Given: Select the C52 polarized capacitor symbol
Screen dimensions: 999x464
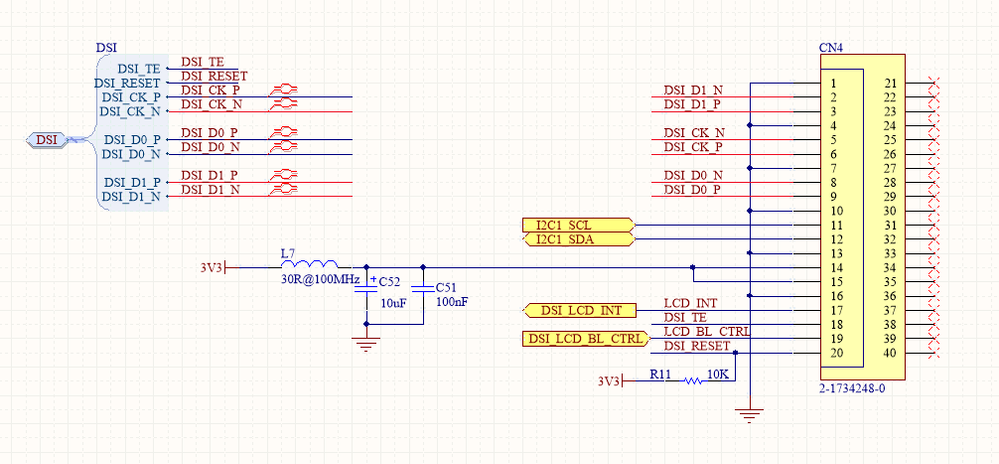Looking at the screenshot, I should pos(366,289).
